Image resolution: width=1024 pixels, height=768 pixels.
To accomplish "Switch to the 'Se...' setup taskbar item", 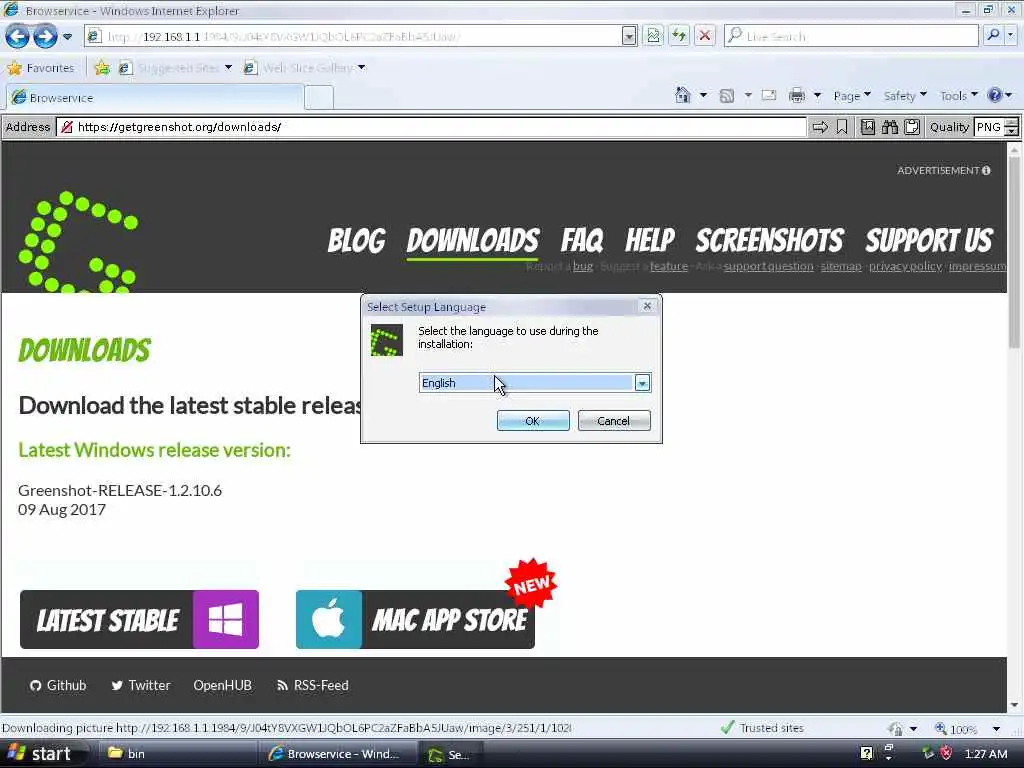I will click(x=451, y=754).
